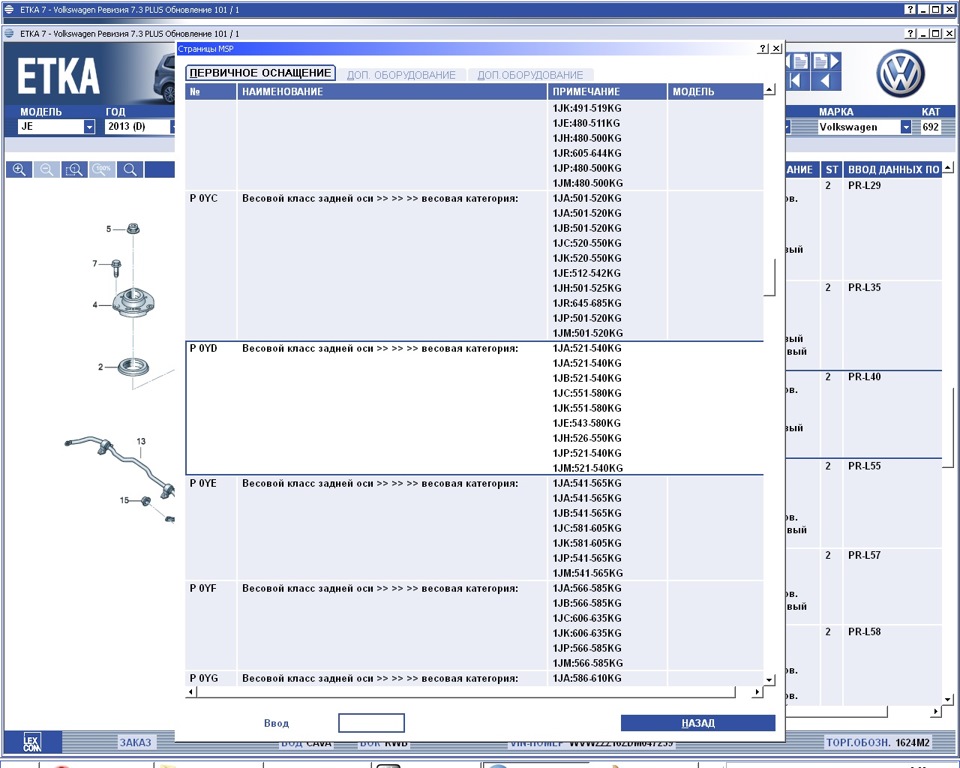Click the НАИМЕНОВАНИЕ column header
This screenshot has width=960, height=768.
tap(392, 92)
